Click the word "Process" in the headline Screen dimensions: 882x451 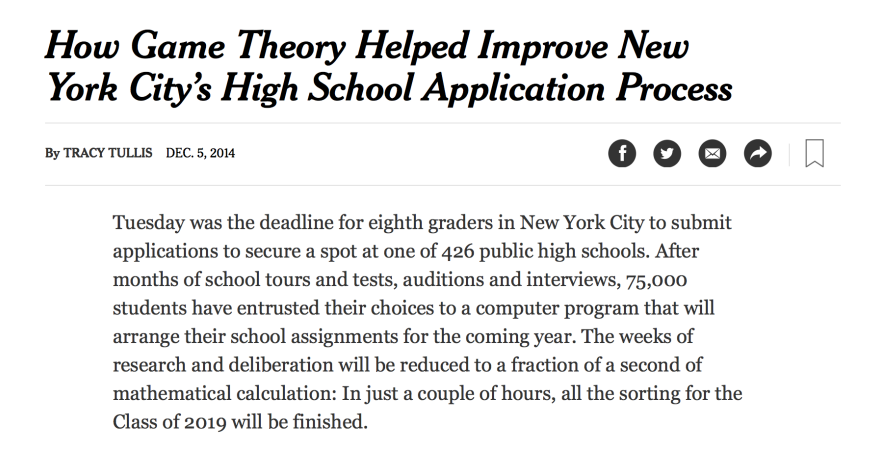point(674,88)
